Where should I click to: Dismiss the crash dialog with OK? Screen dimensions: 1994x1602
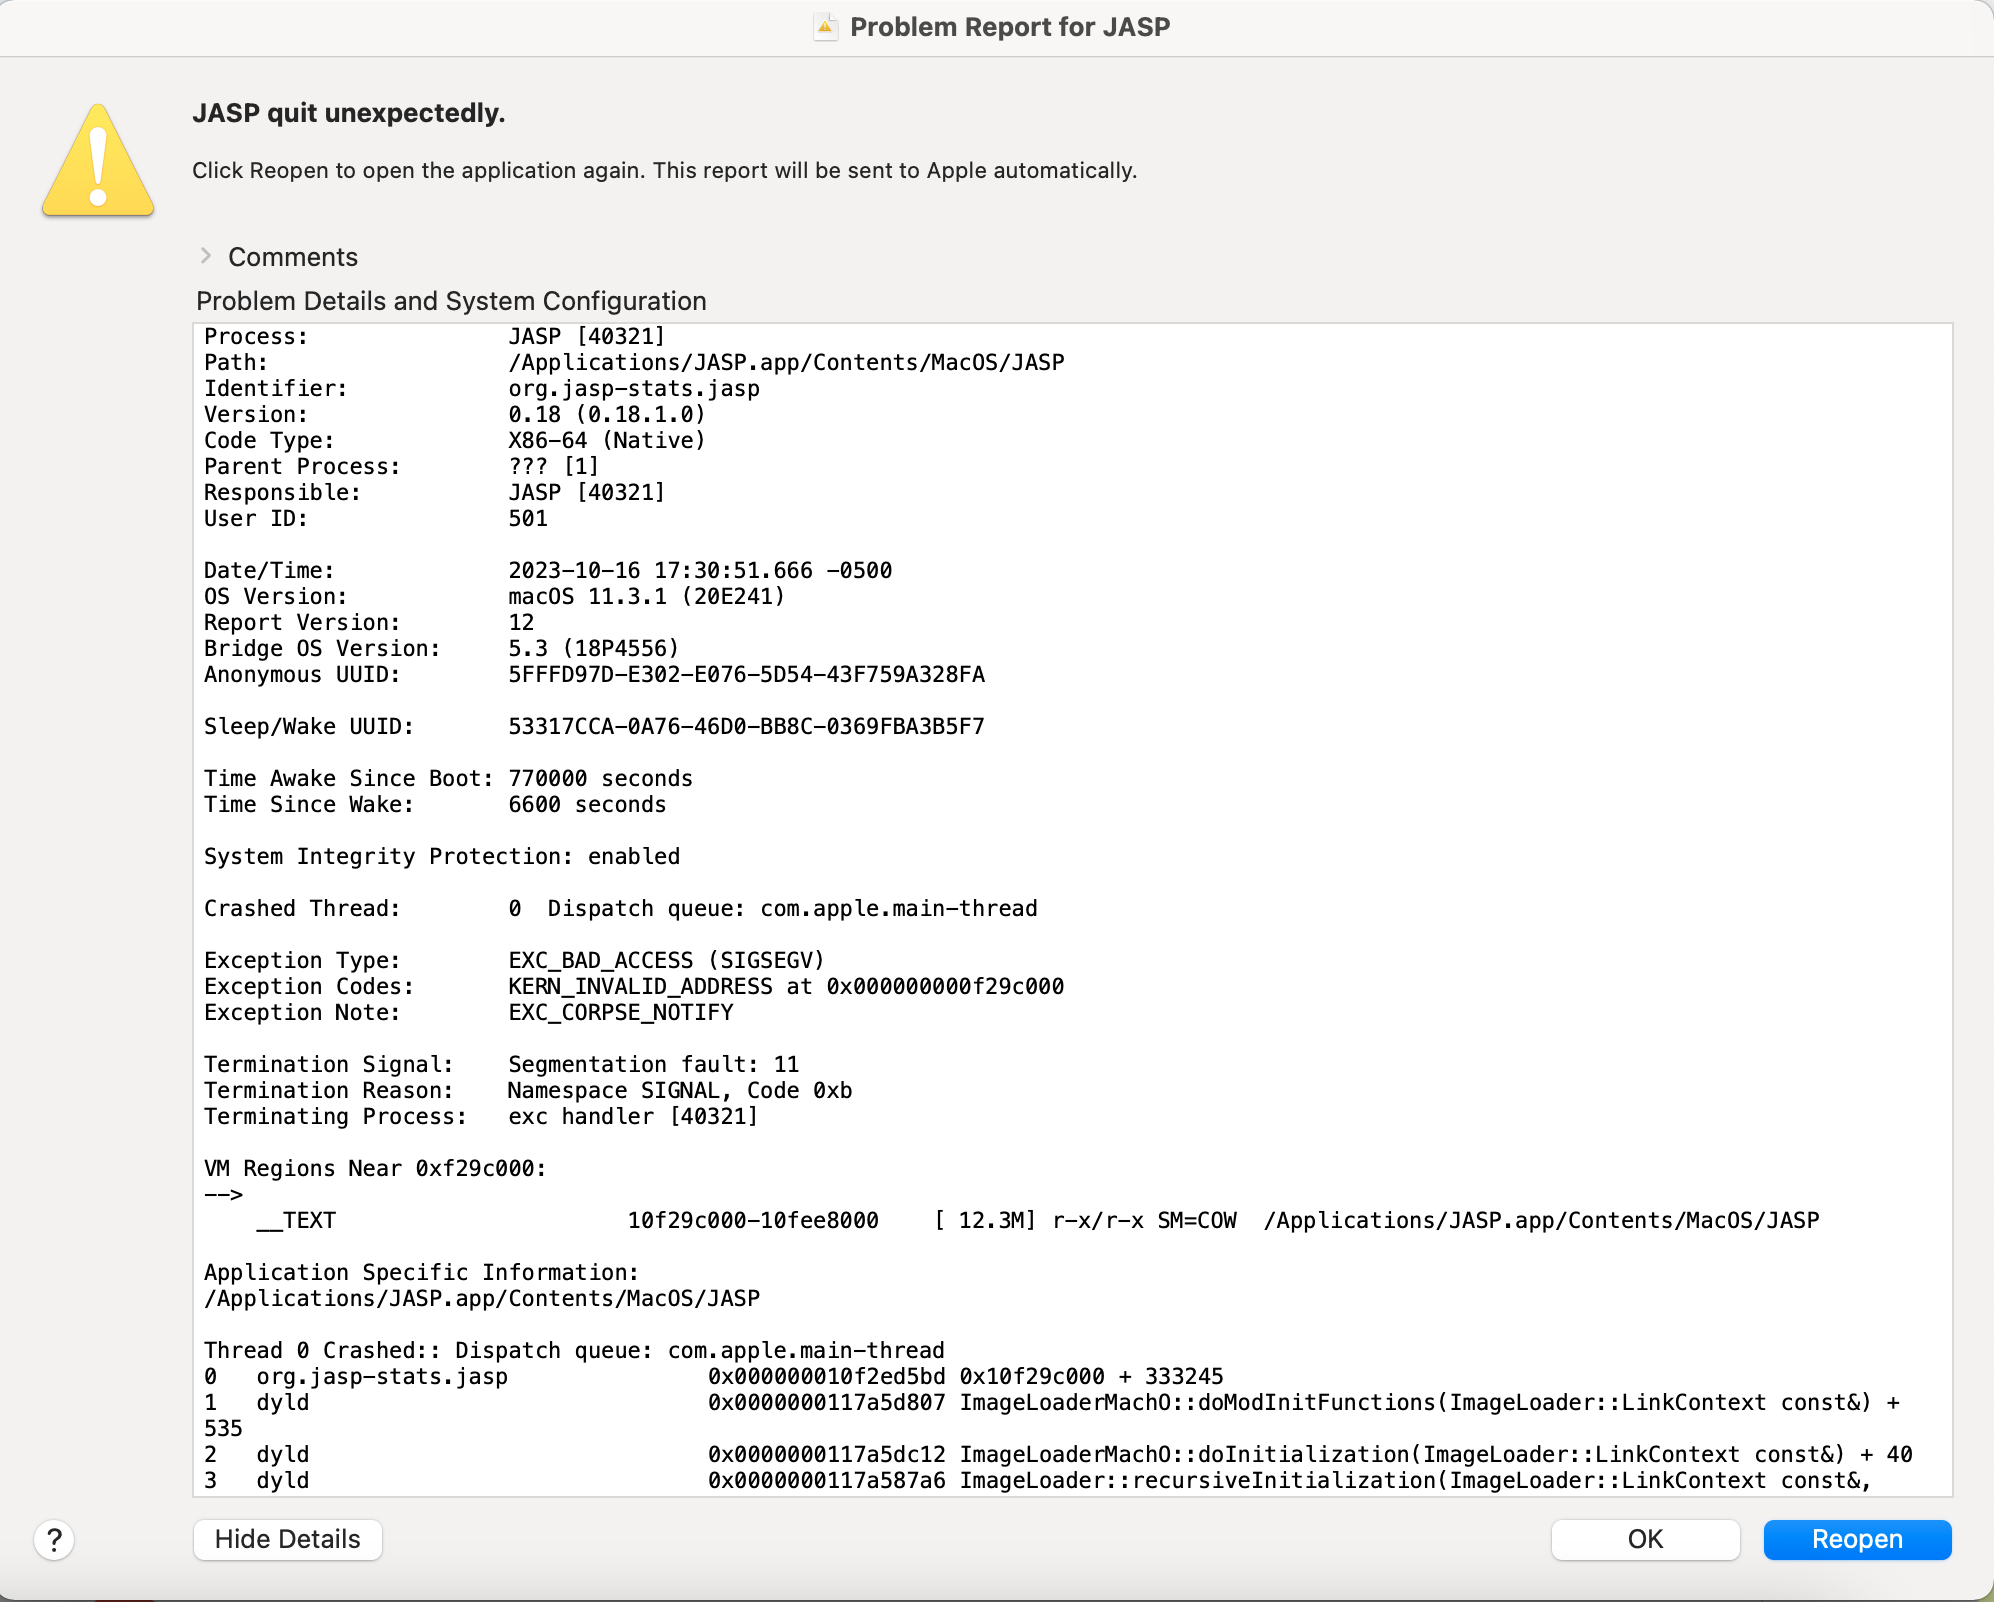[1645, 1539]
